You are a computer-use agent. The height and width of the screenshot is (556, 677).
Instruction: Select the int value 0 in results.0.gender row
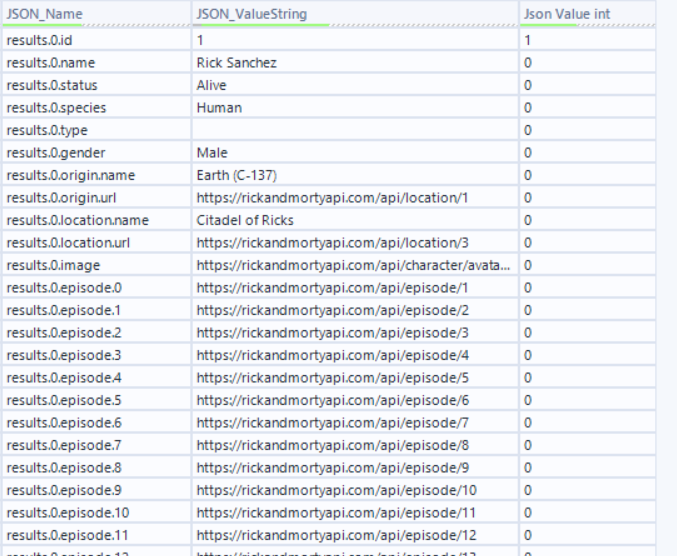(x=588, y=152)
